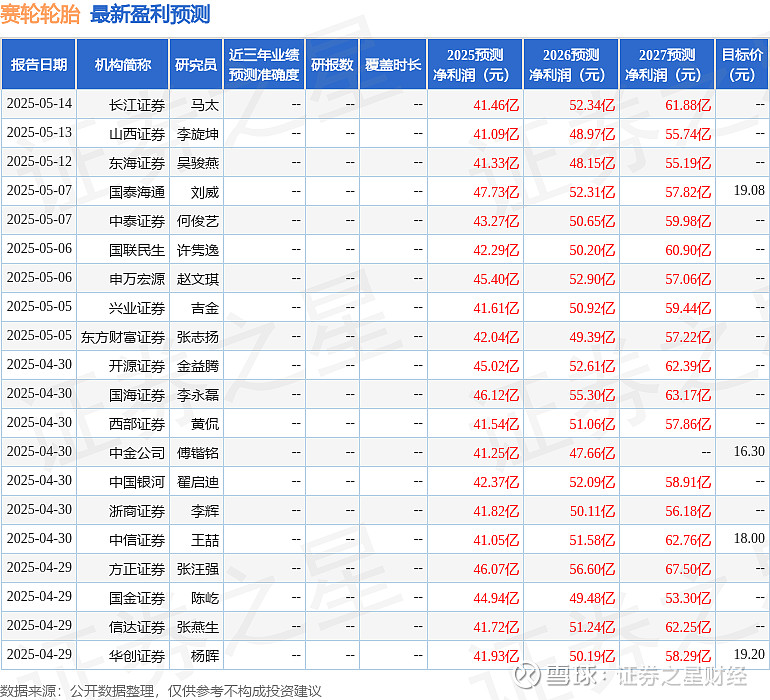Click the 近三年业绩预测准确度 column header

click(x=264, y=64)
